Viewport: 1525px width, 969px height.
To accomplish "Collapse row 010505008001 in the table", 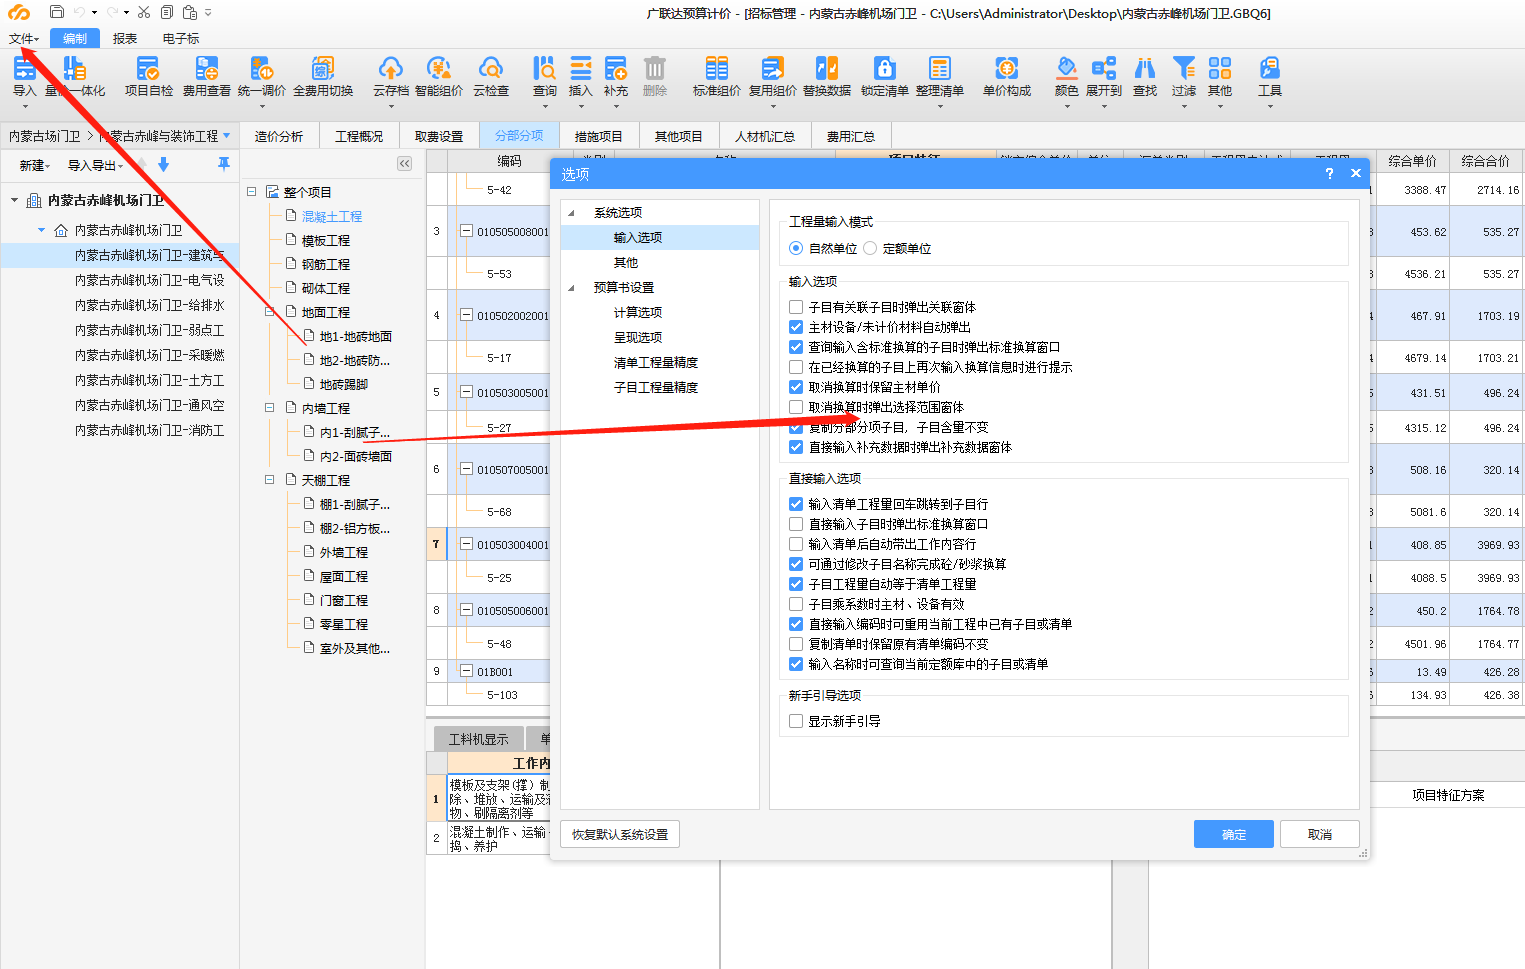I will pos(466,231).
